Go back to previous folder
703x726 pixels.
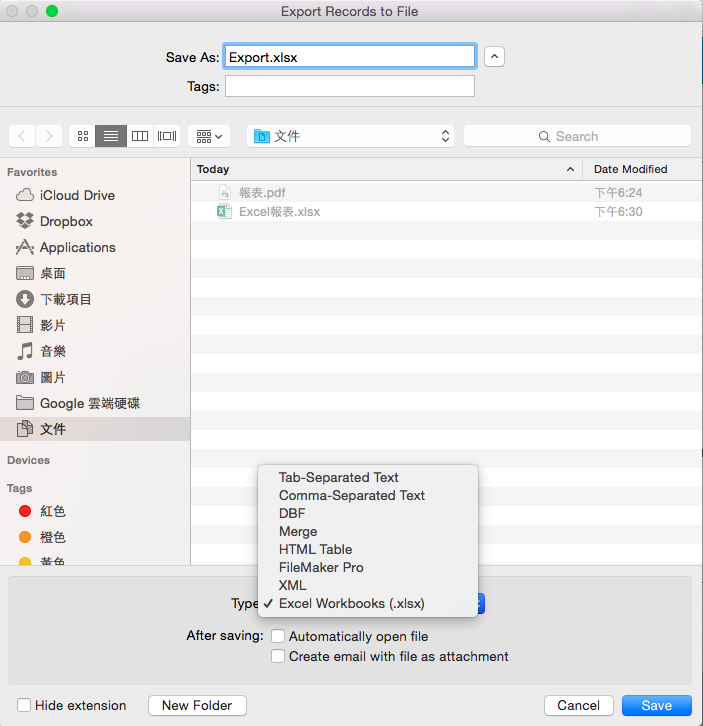[x=22, y=136]
